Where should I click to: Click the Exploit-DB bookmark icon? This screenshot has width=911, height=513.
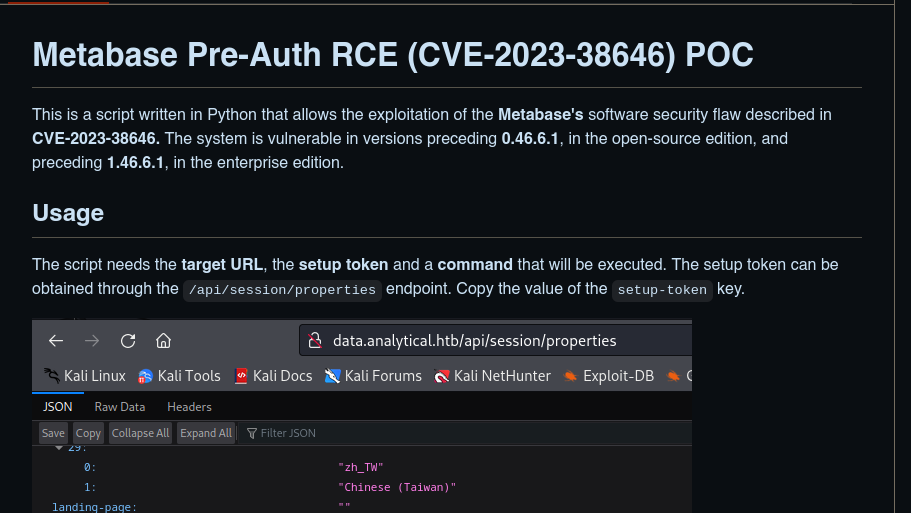(571, 376)
